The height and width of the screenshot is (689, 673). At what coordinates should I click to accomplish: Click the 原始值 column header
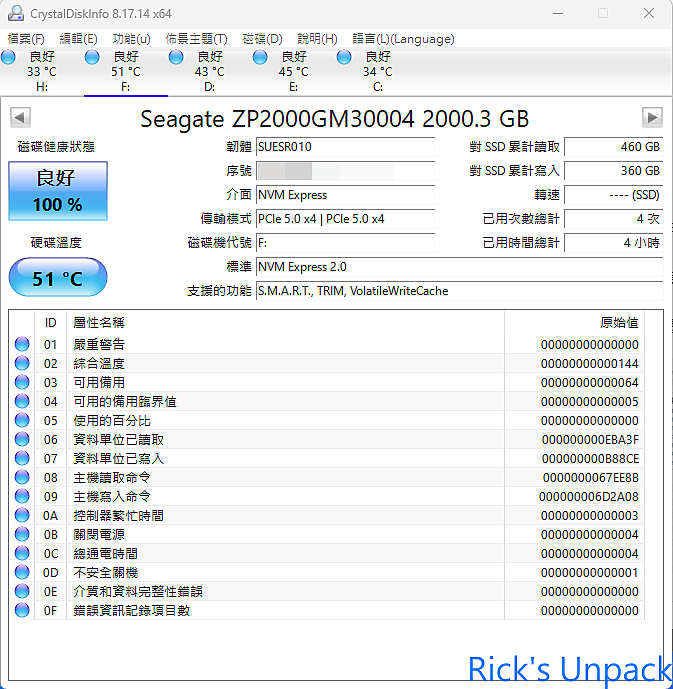(575, 323)
